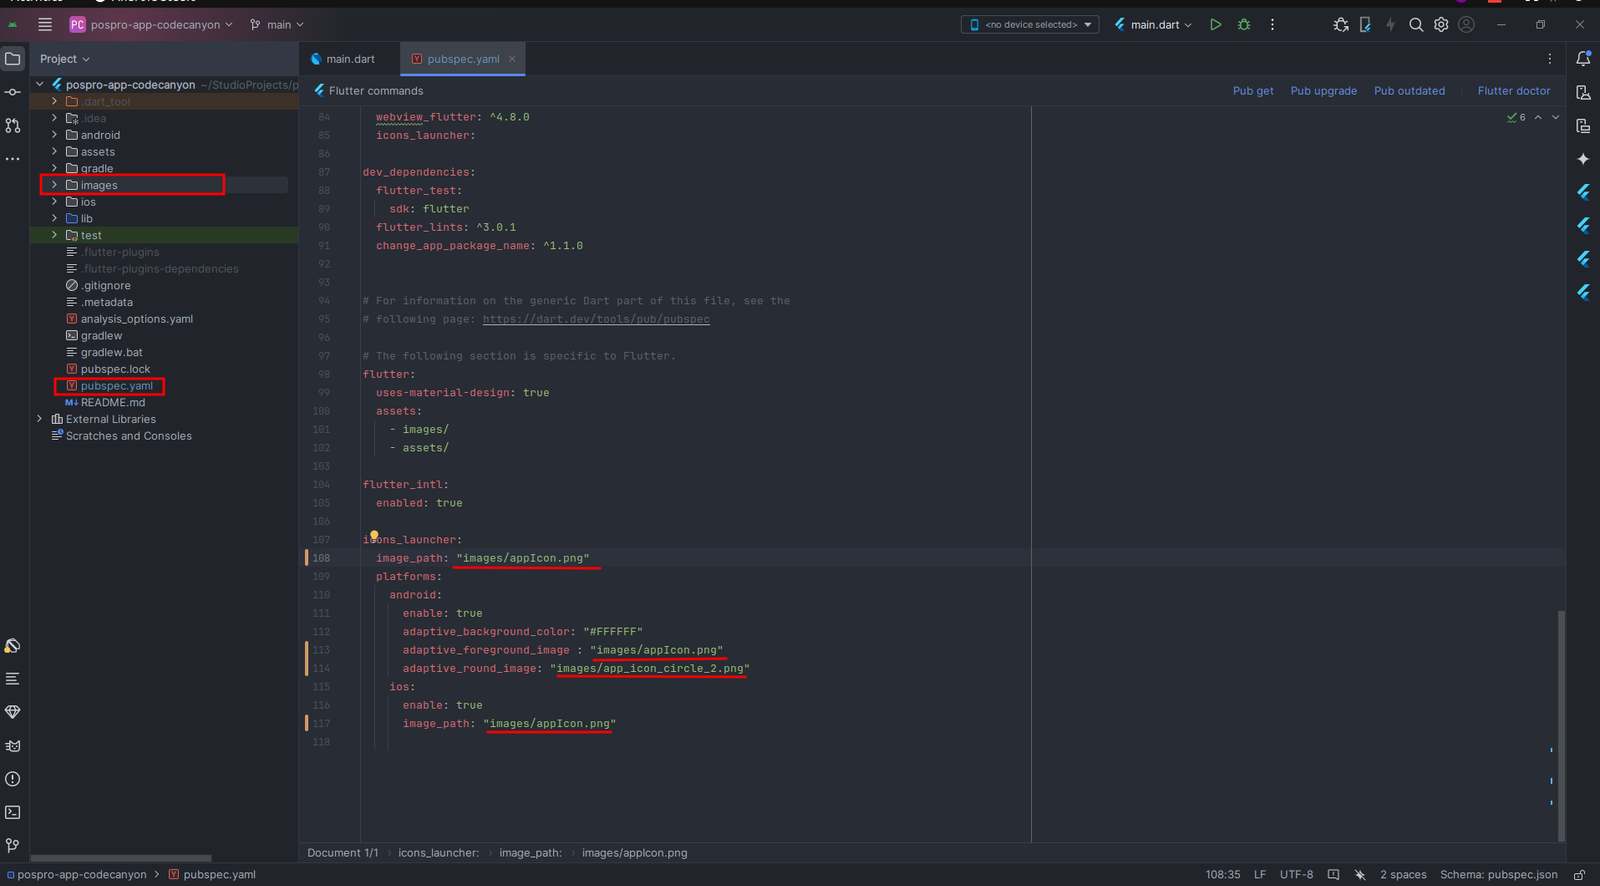Open Commit tool window icon

coord(13,92)
